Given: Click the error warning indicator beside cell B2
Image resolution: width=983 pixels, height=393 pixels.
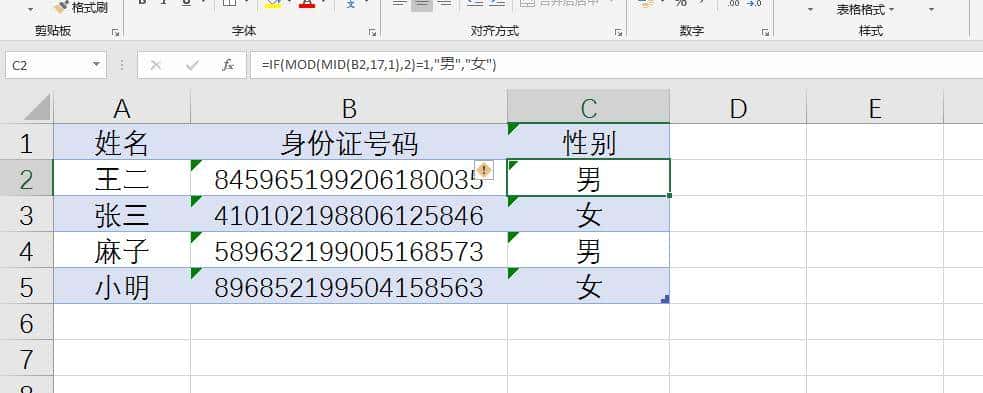Looking at the screenshot, I should 485,170.
